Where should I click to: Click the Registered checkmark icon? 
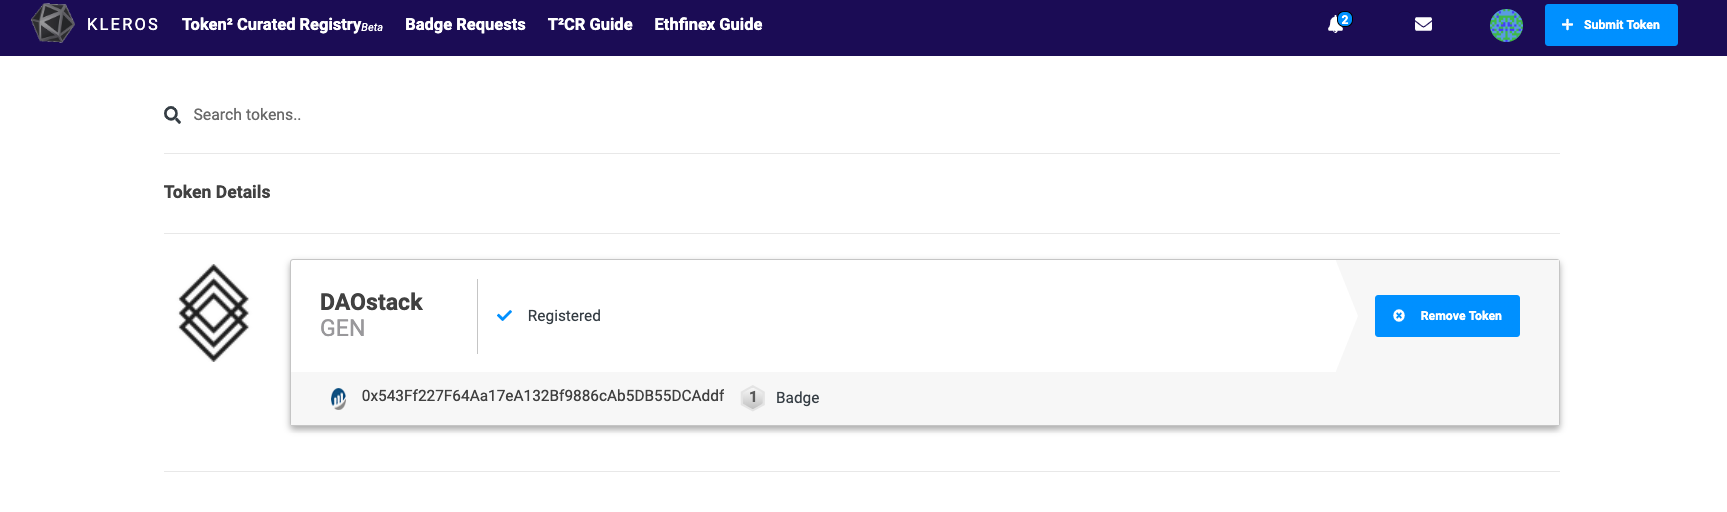[x=505, y=315]
